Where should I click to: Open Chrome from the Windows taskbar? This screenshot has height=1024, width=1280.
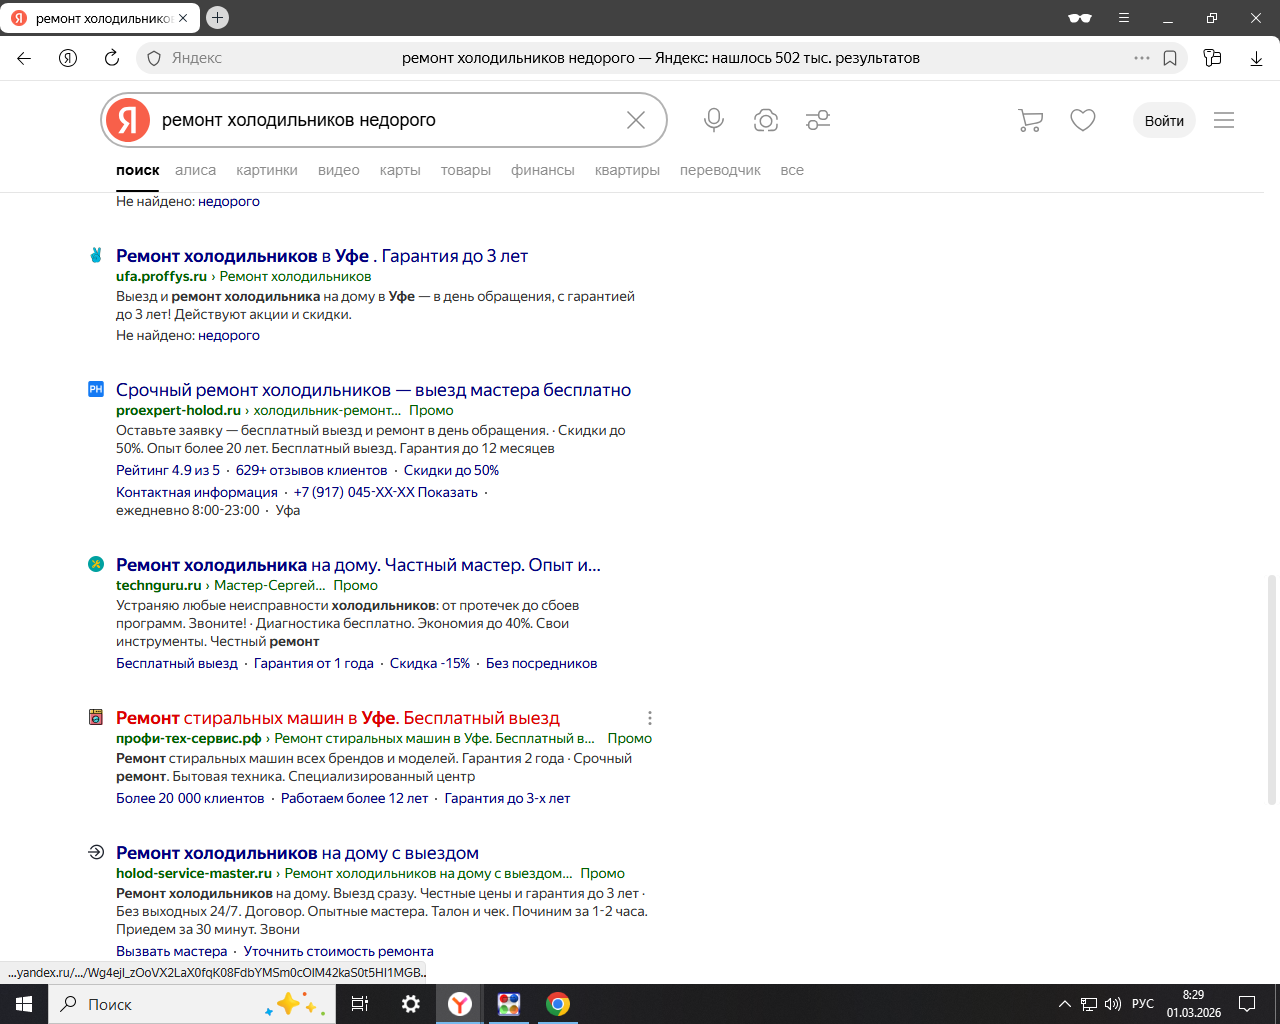558,1004
